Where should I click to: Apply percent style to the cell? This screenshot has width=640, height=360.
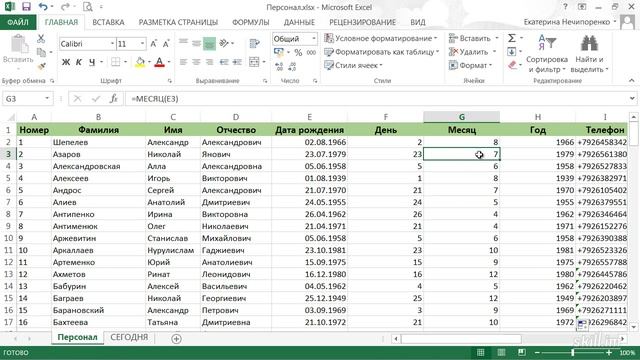click(x=298, y=53)
